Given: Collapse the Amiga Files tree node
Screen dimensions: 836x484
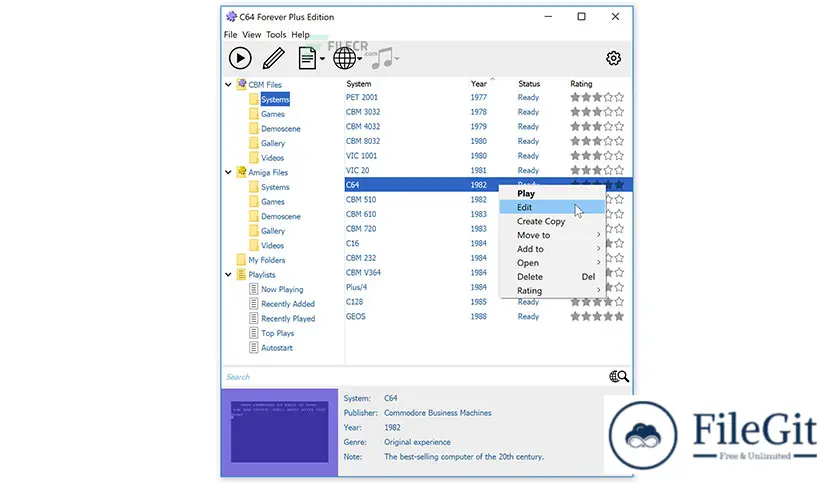Looking at the screenshot, I should 228,173.
